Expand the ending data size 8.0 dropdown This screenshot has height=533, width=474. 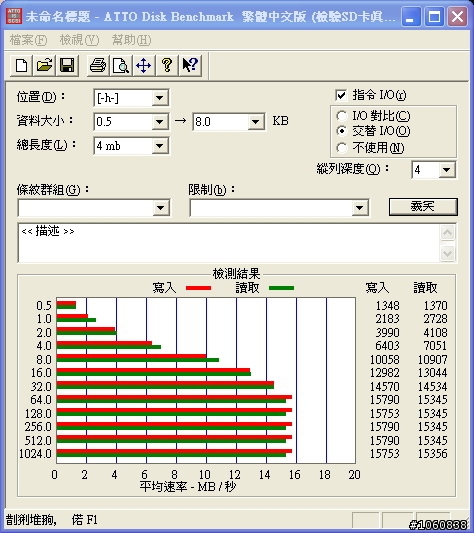pyautogui.click(x=256, y=122)
